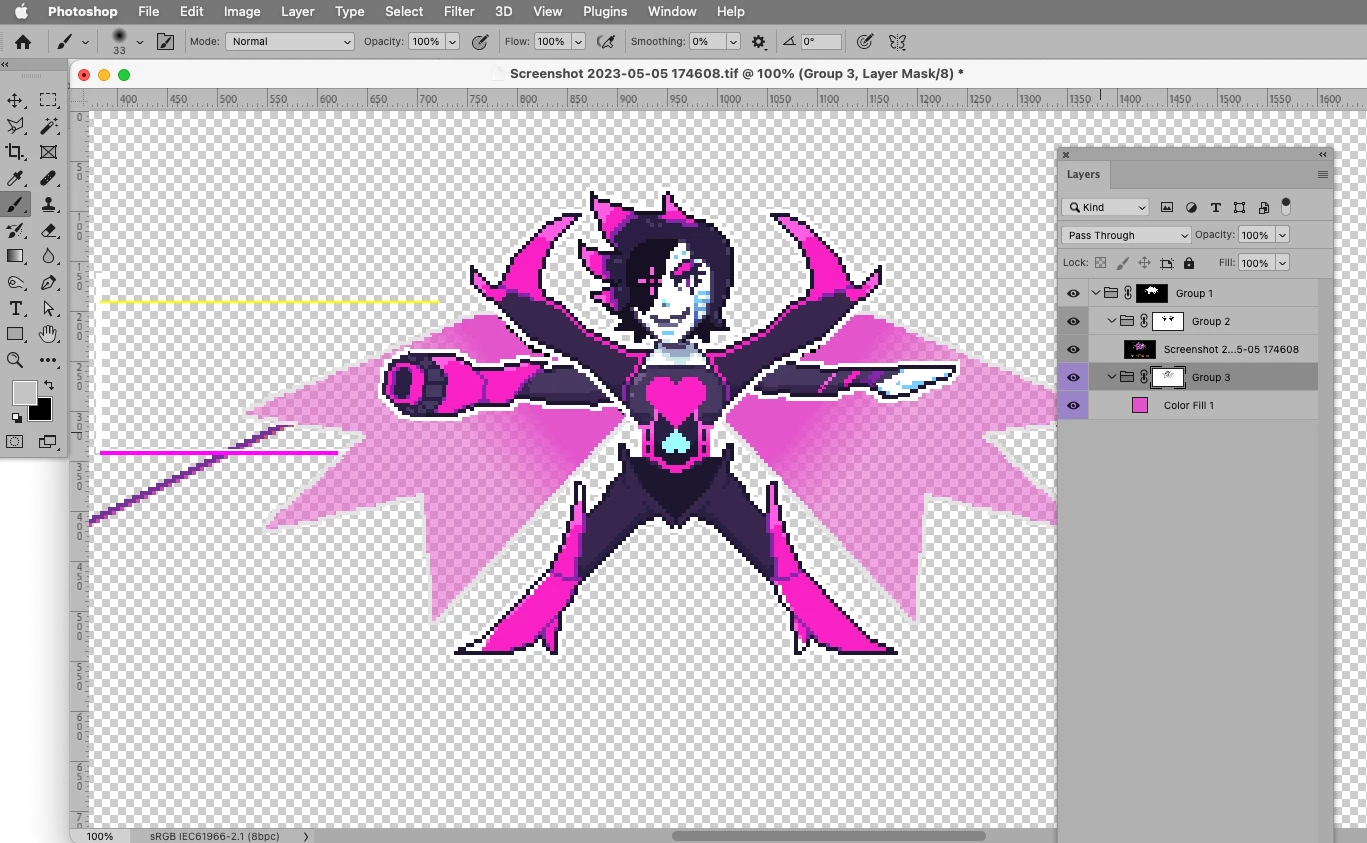Select the Rectangular Marquee tool
1367x843 pixels.
48,100
